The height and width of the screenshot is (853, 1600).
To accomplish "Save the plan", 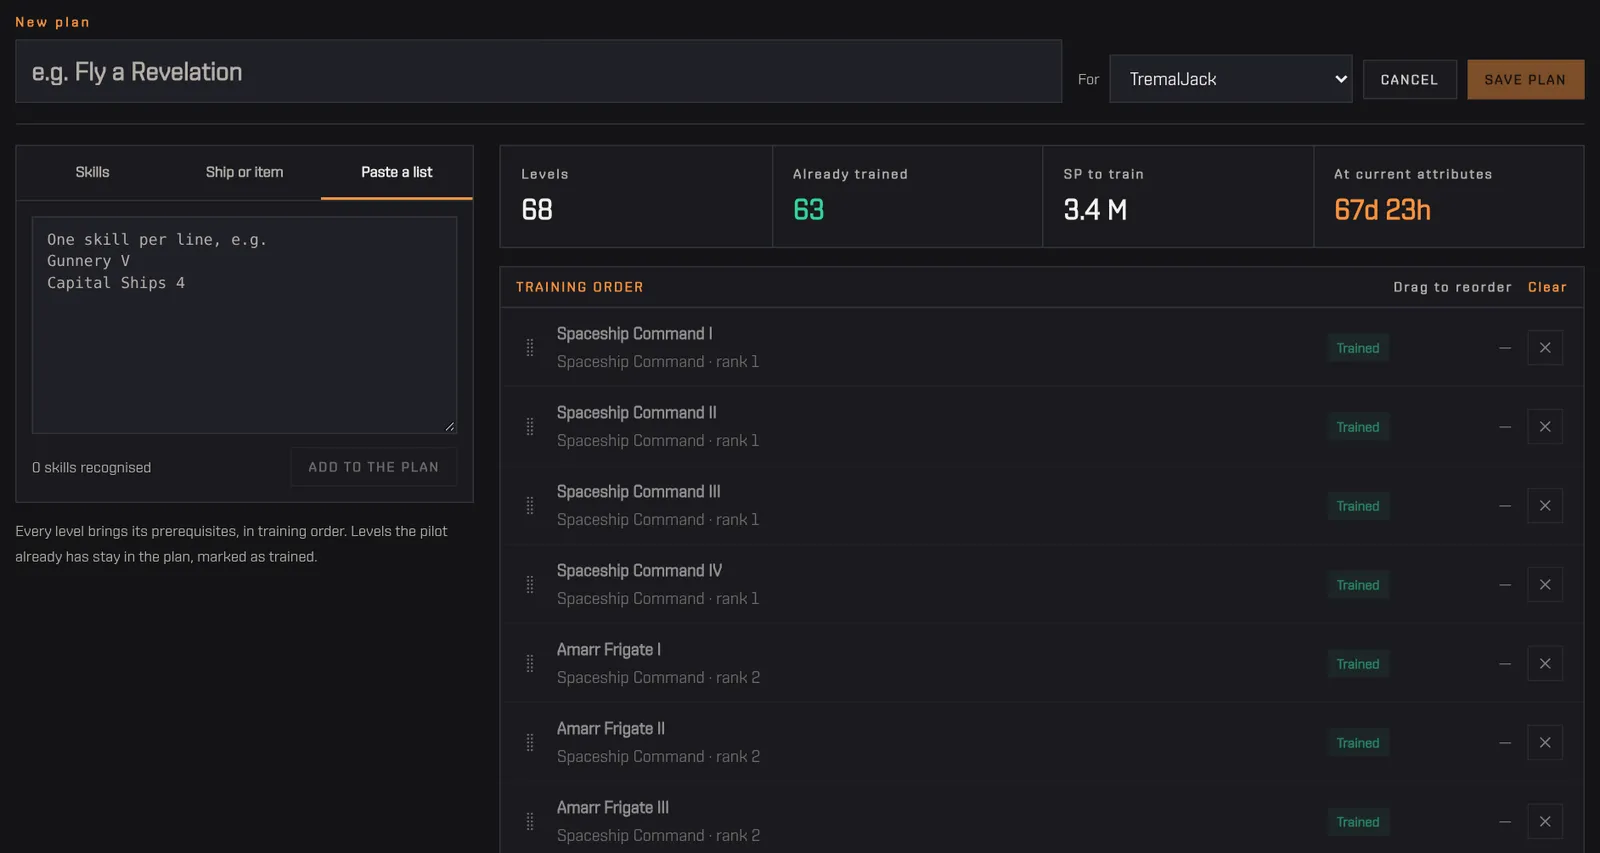I will [1525, 80].
